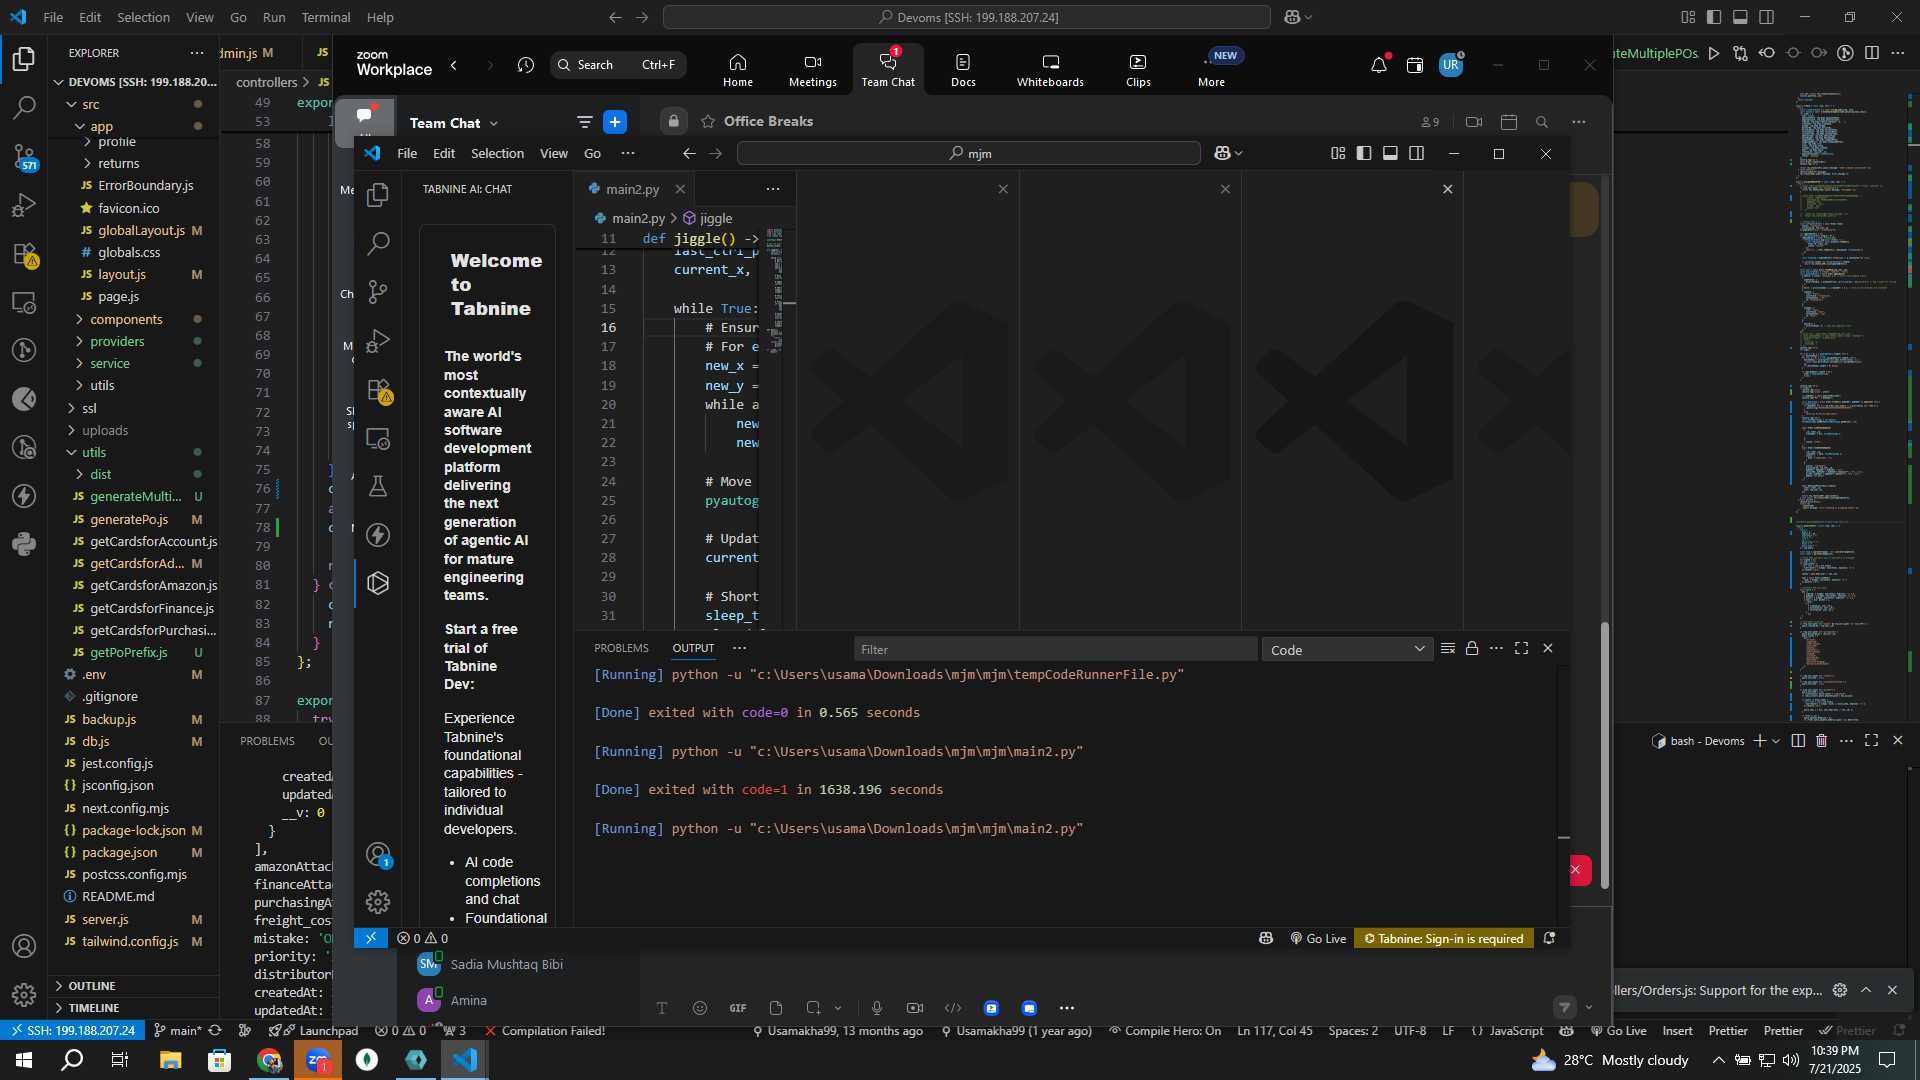
Task: Open Accounts icon in front mjm VS Code
Action: (378, 854)
